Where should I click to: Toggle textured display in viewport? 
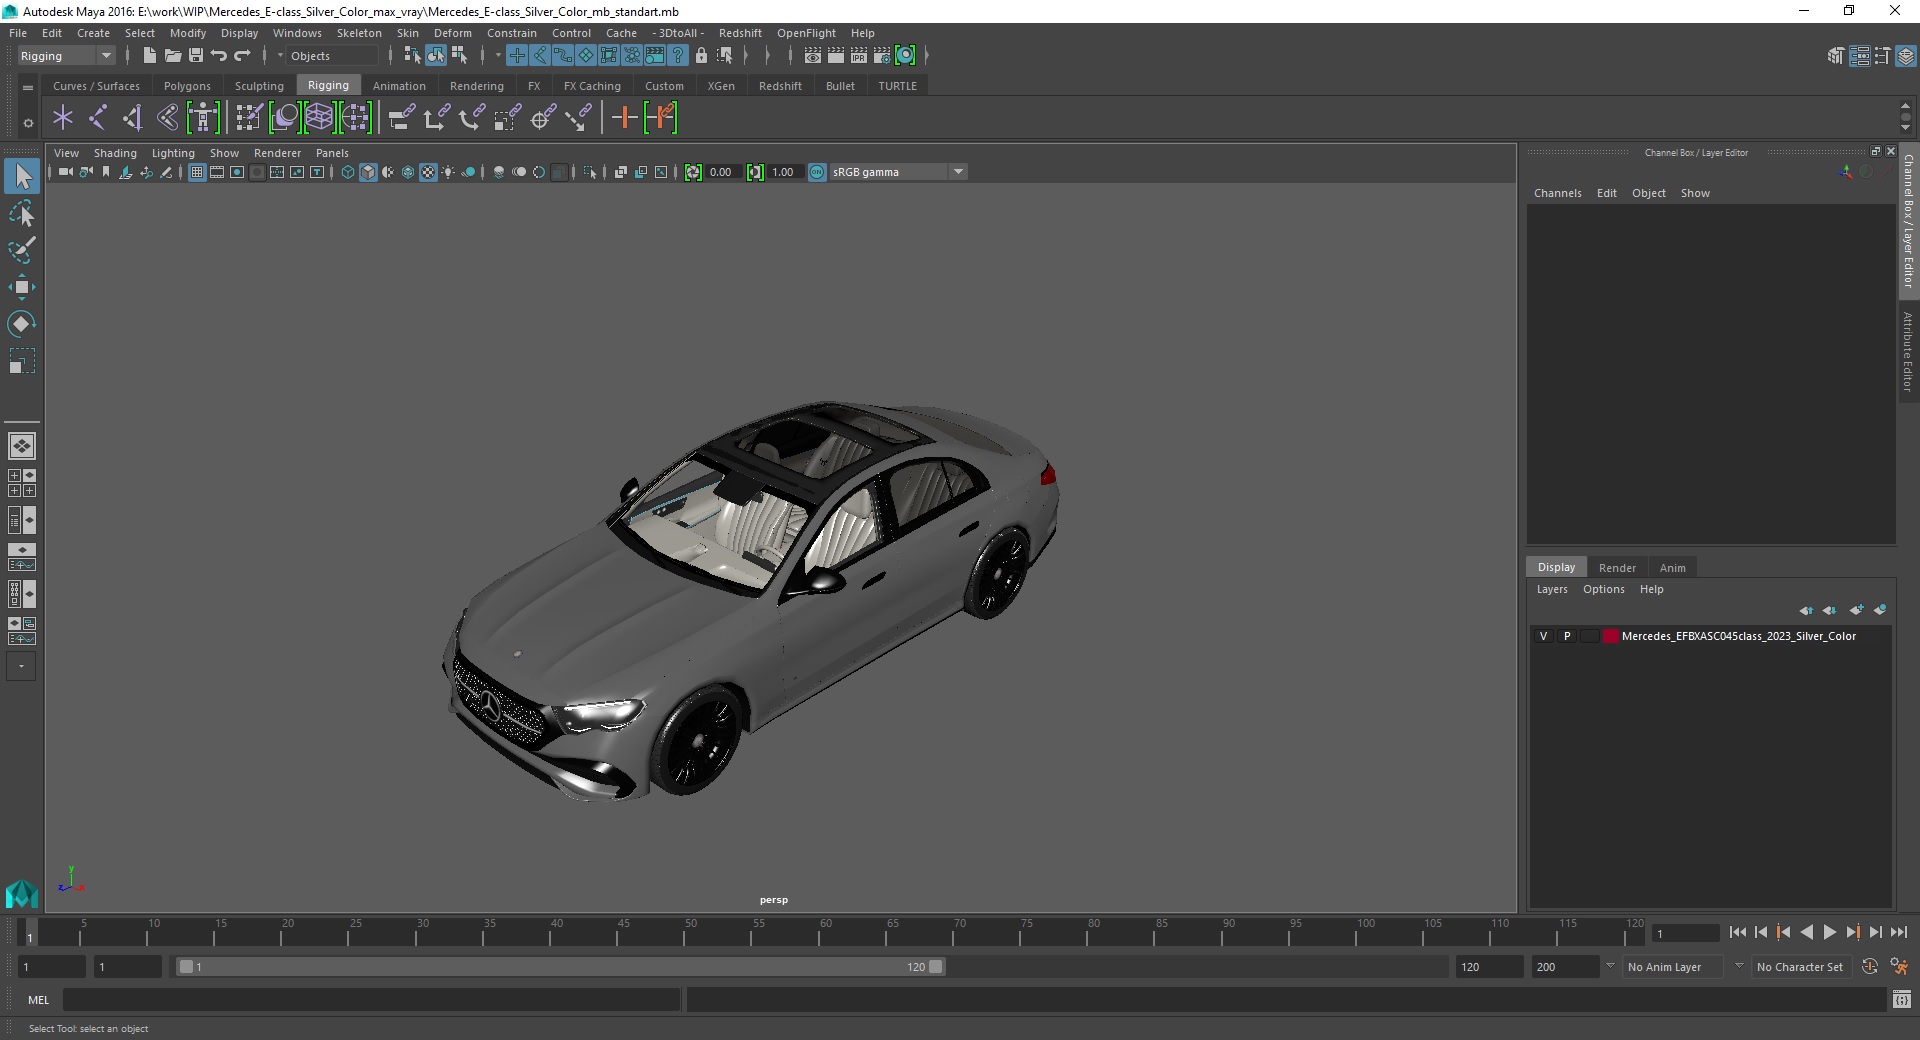coord(428,172)
